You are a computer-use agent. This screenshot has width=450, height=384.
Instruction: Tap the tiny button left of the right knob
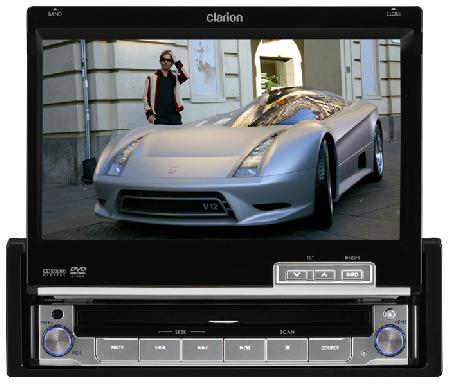tap(364, 352)
